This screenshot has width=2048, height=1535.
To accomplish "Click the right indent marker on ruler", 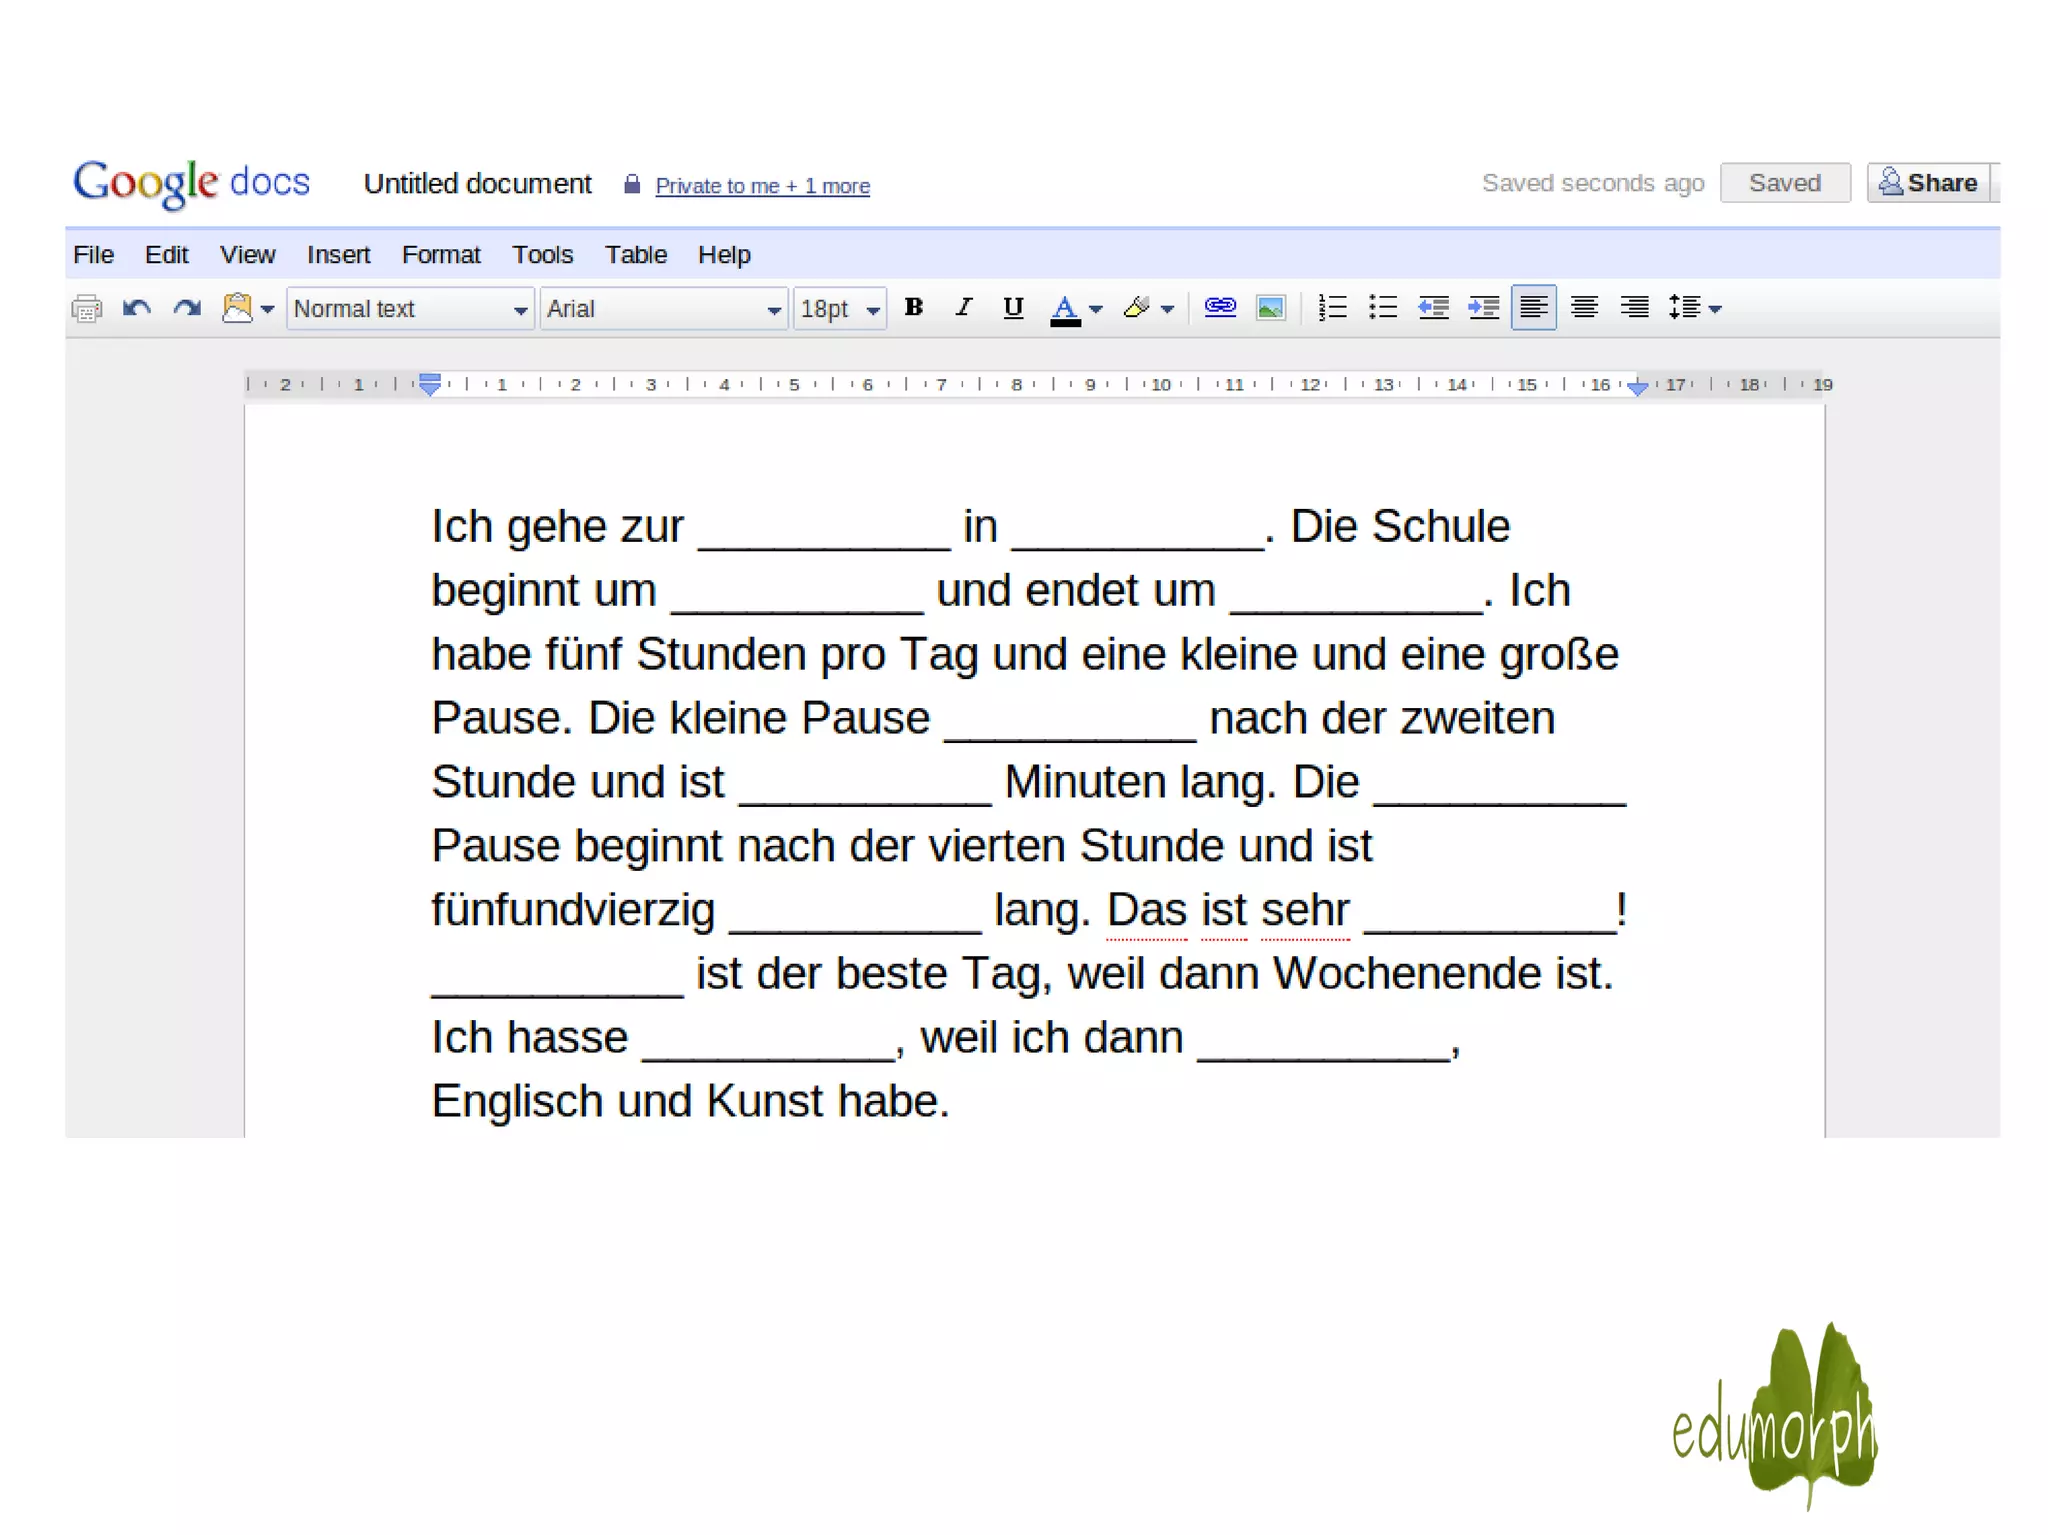I will pos(1638,387).
